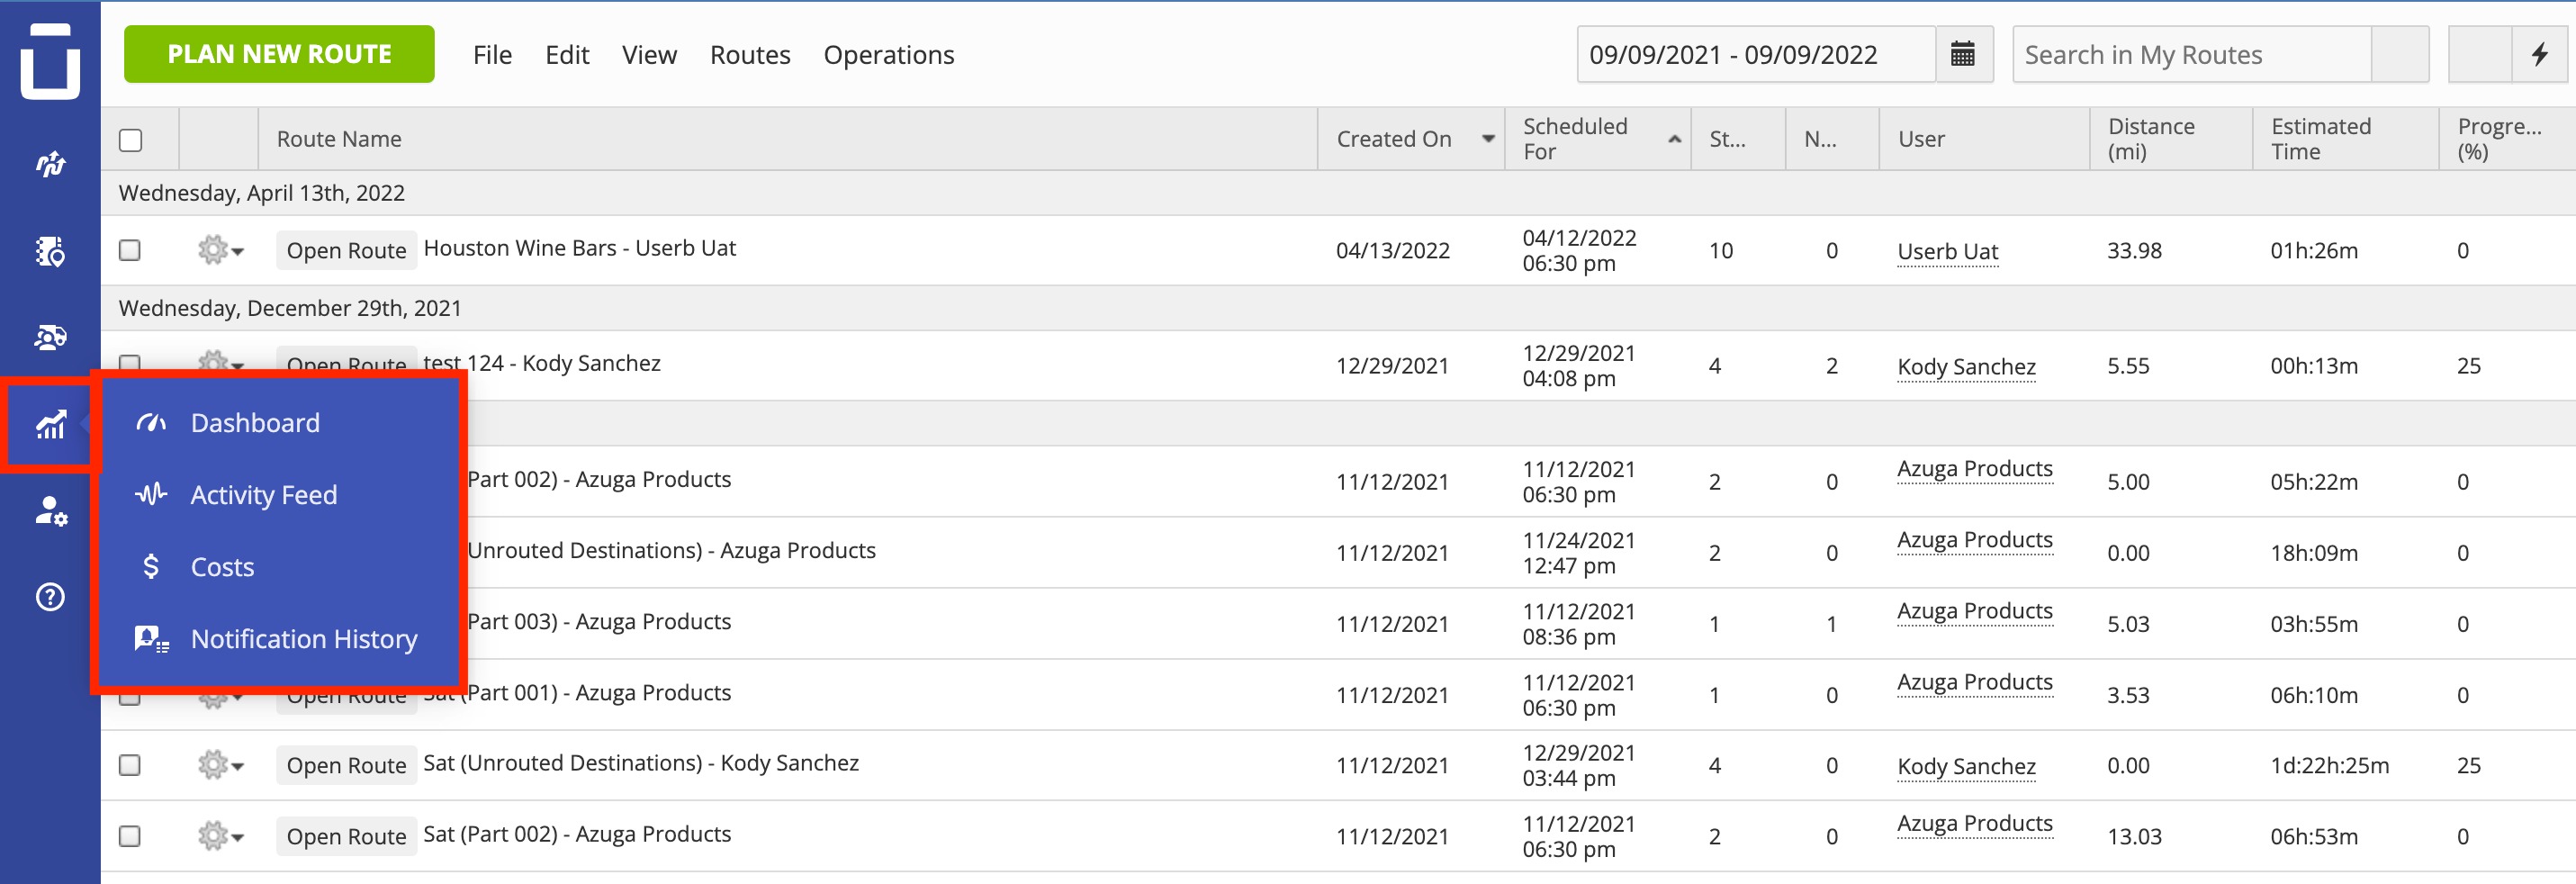Open the Routes section icon in the sidebar

50,164
